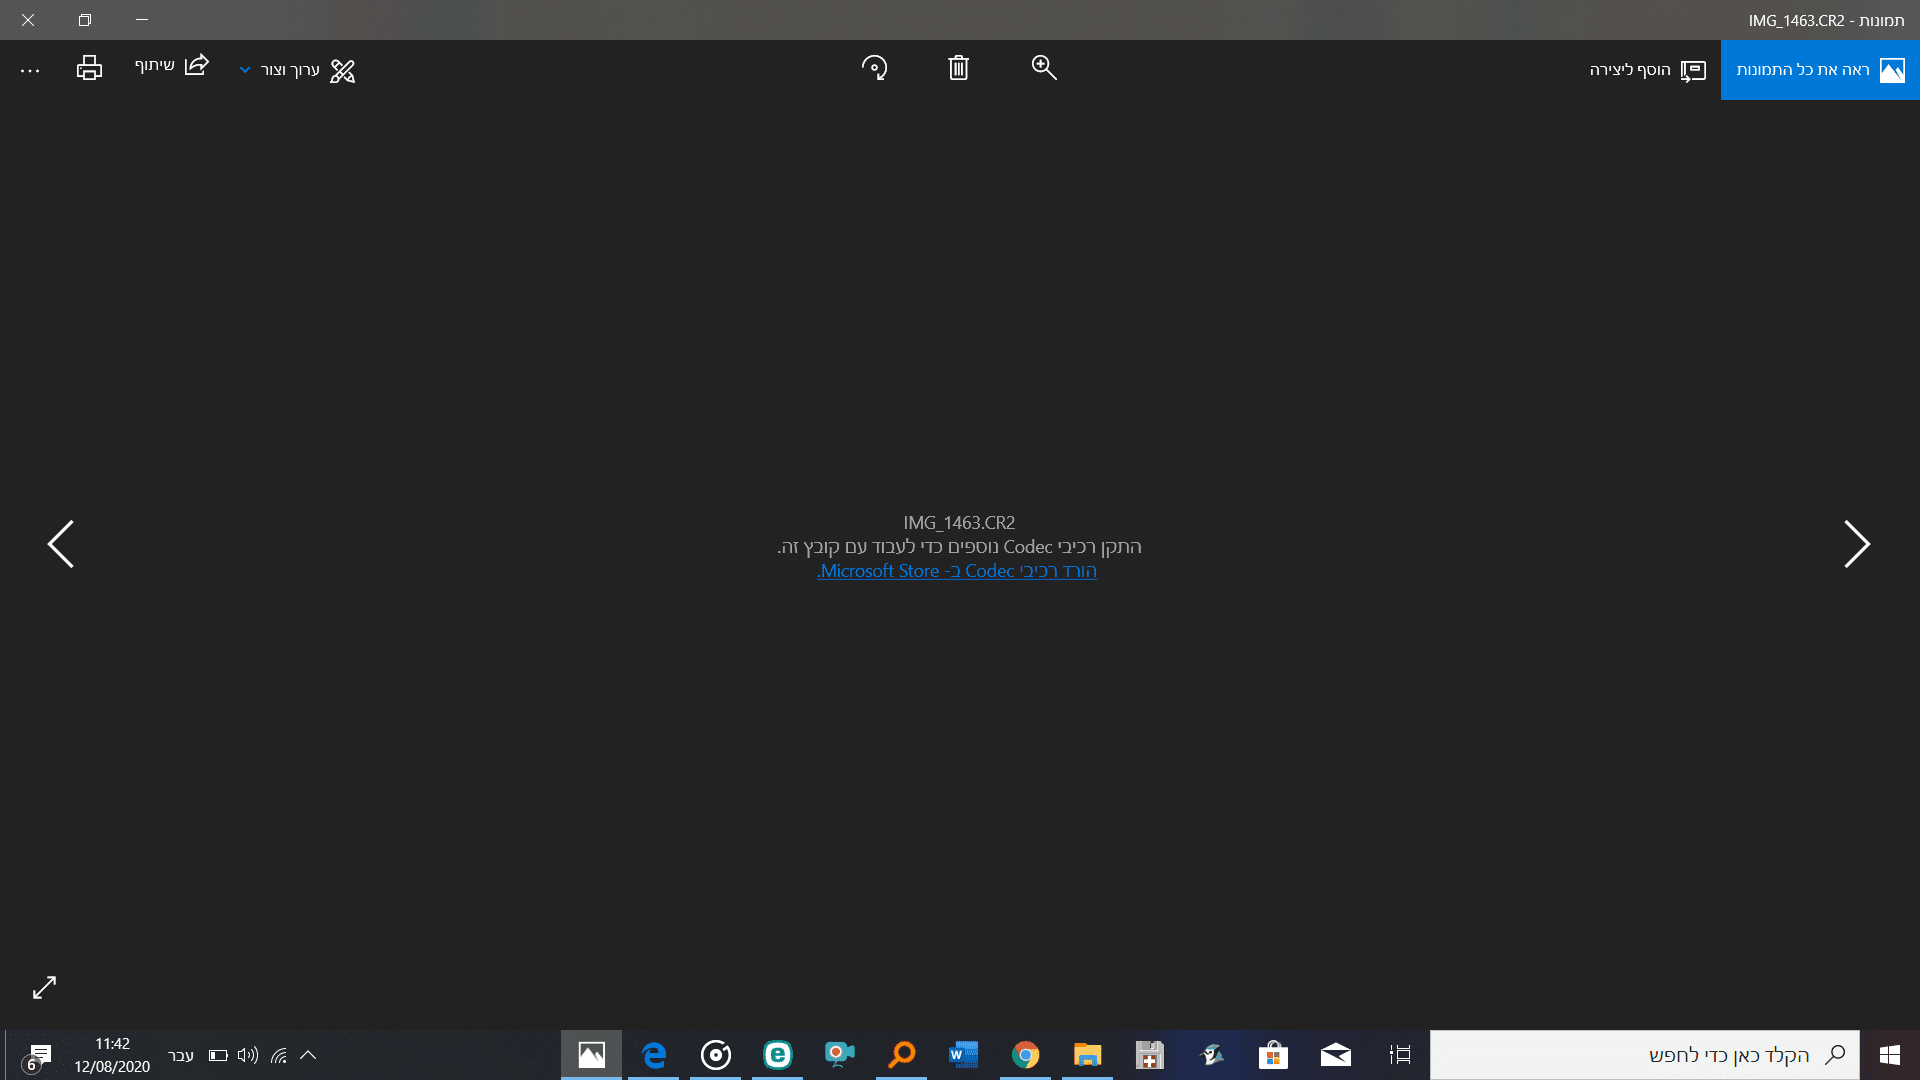Image resolution: width=1920 pixels, height=1080 pixels.
Task: Toggle hidden icons in the system tray
Action: pos(308,1055)
